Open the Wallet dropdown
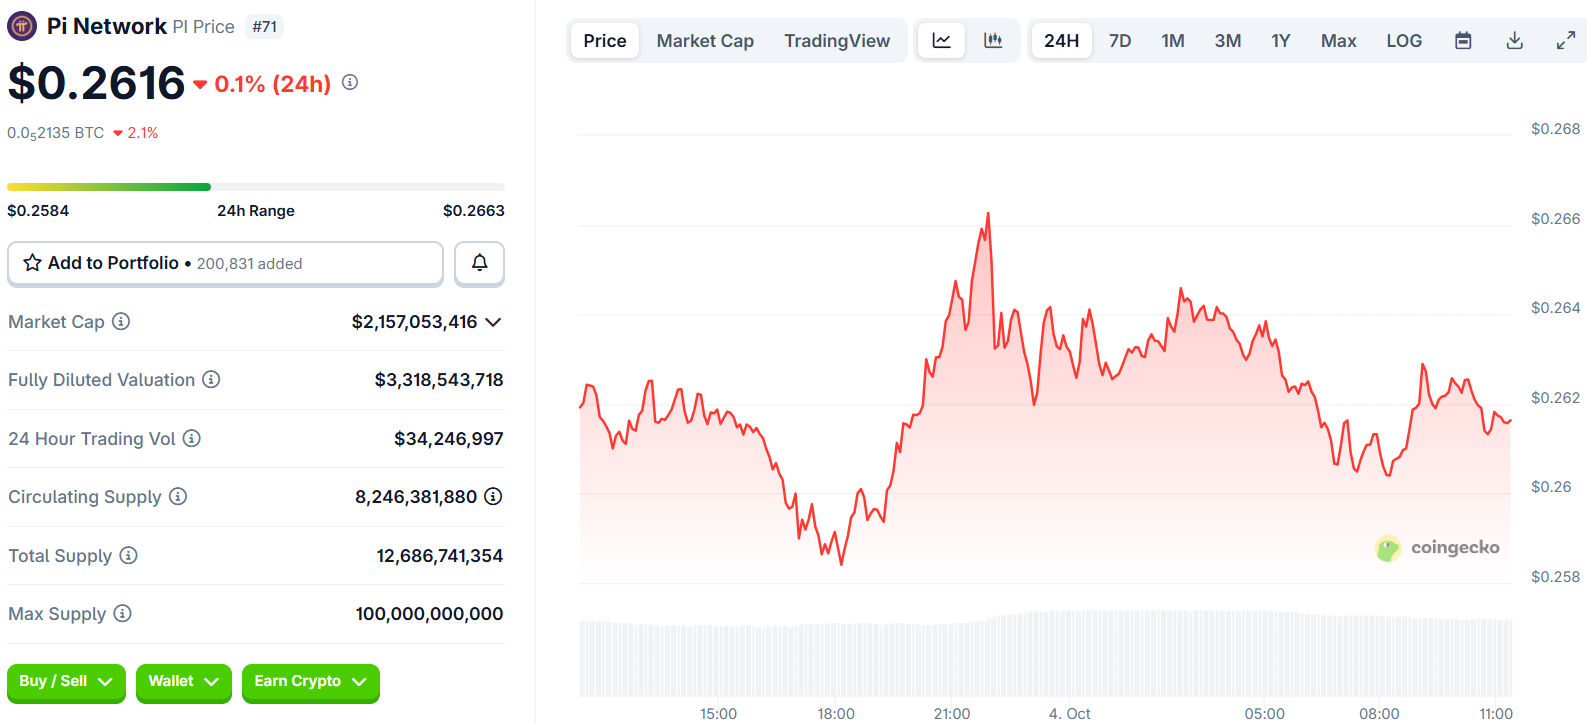 click(183, 682)
